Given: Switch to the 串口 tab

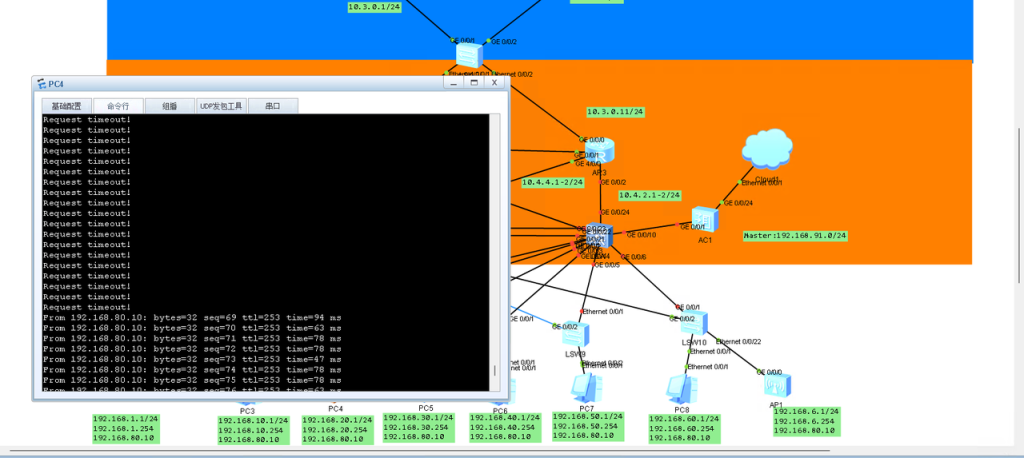Looking at the screenshot, I should click(272, 106).
